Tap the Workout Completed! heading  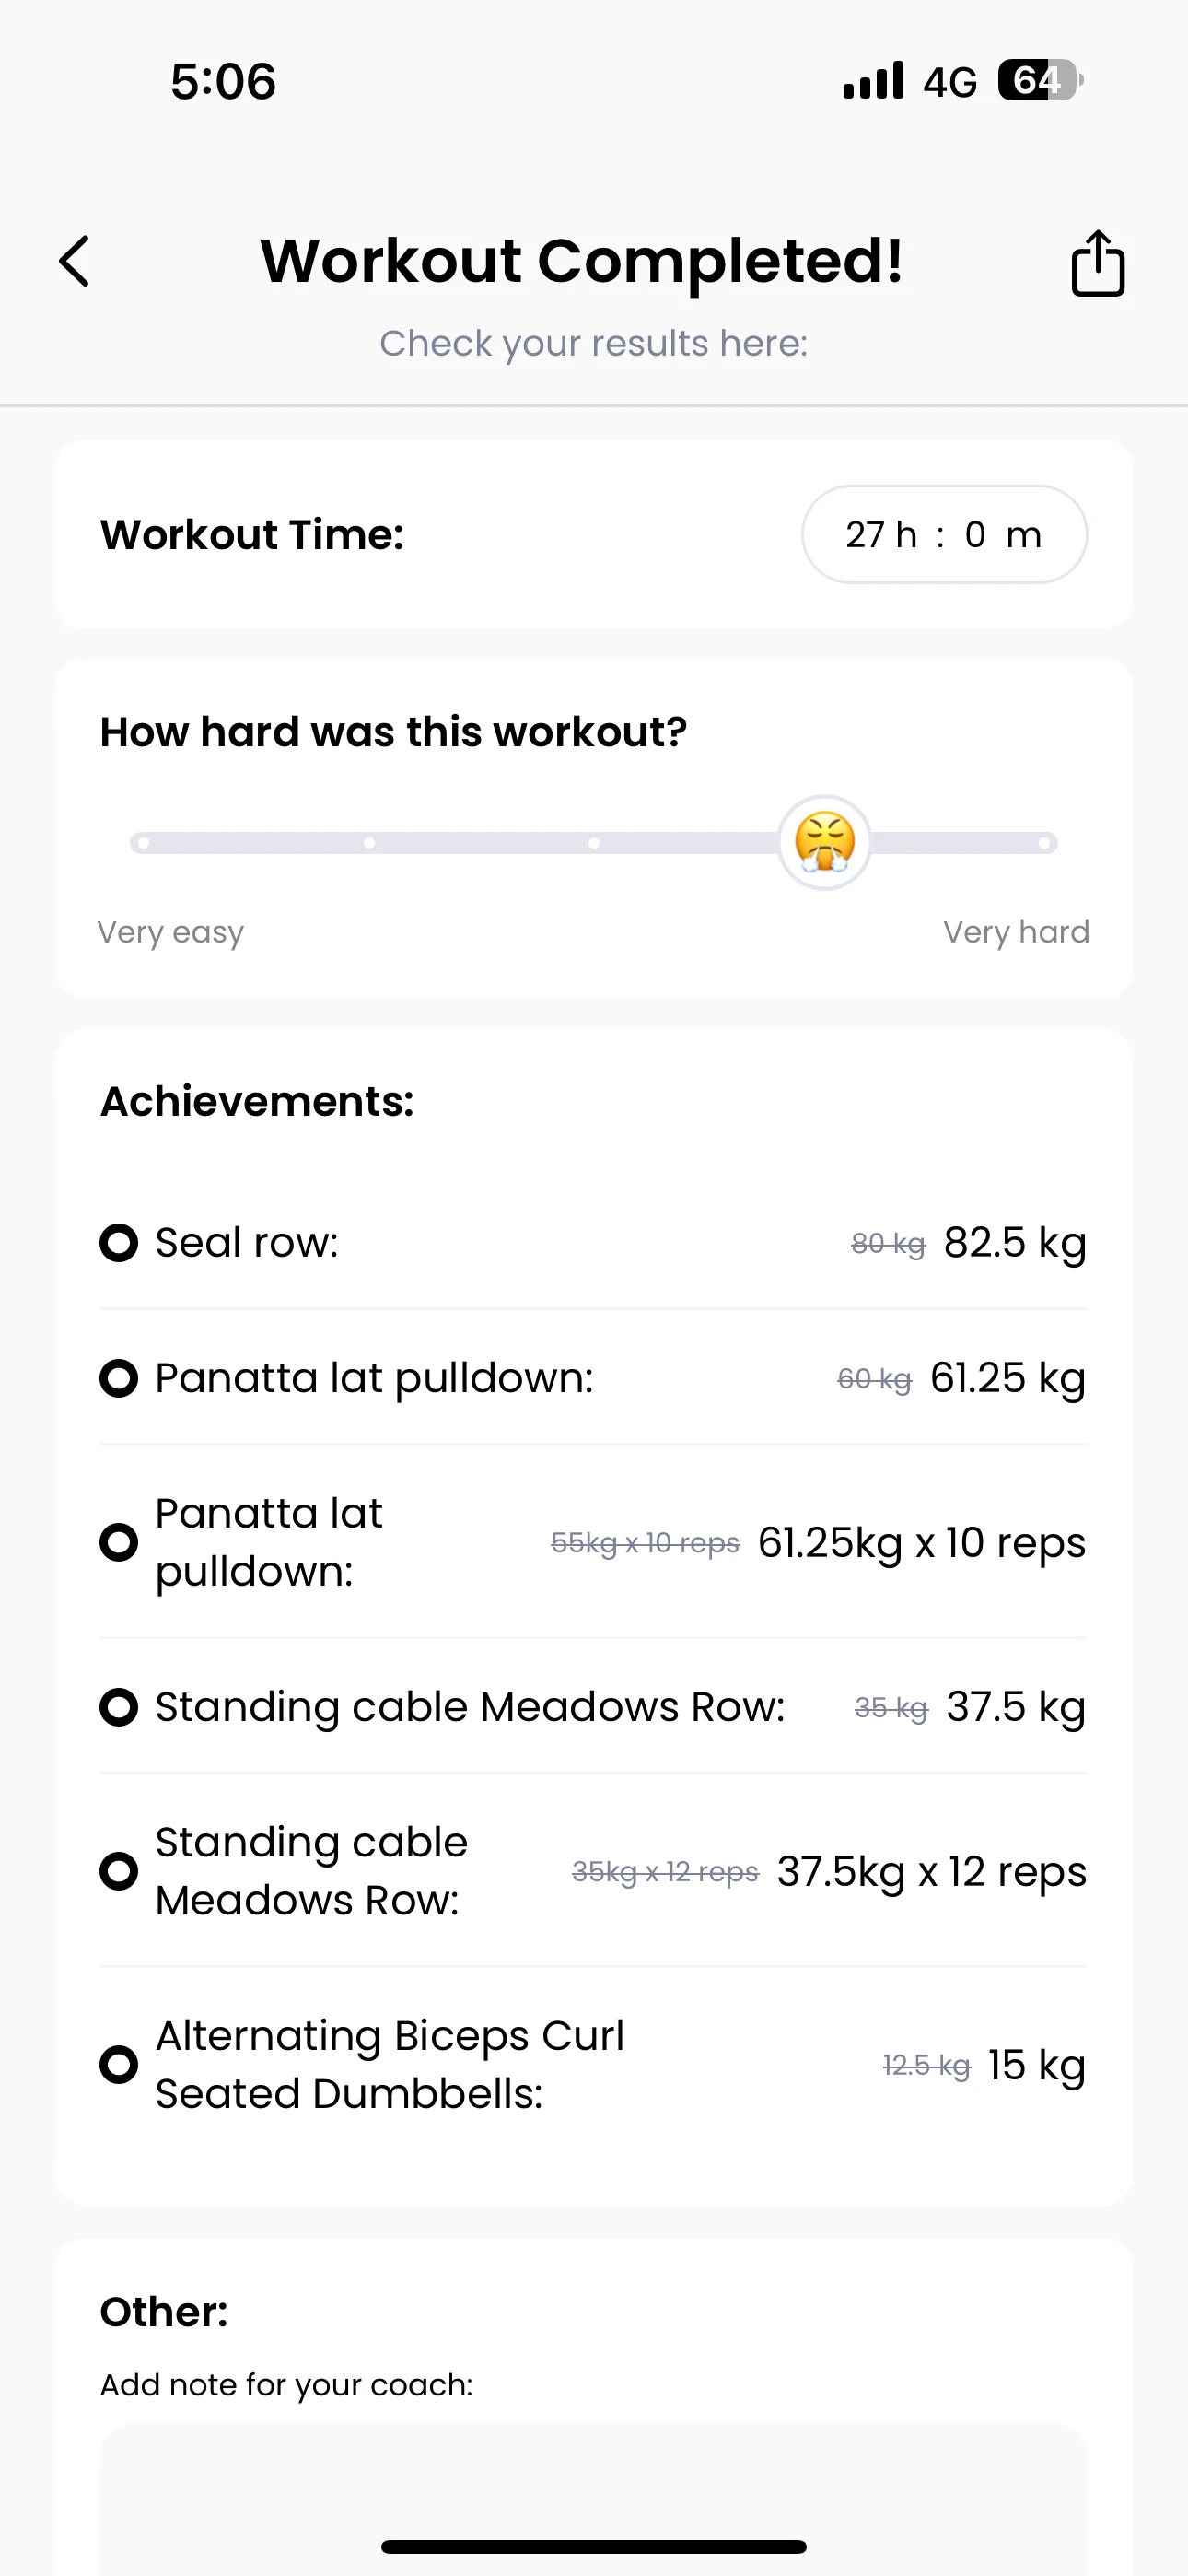click(x=582, y=261)
